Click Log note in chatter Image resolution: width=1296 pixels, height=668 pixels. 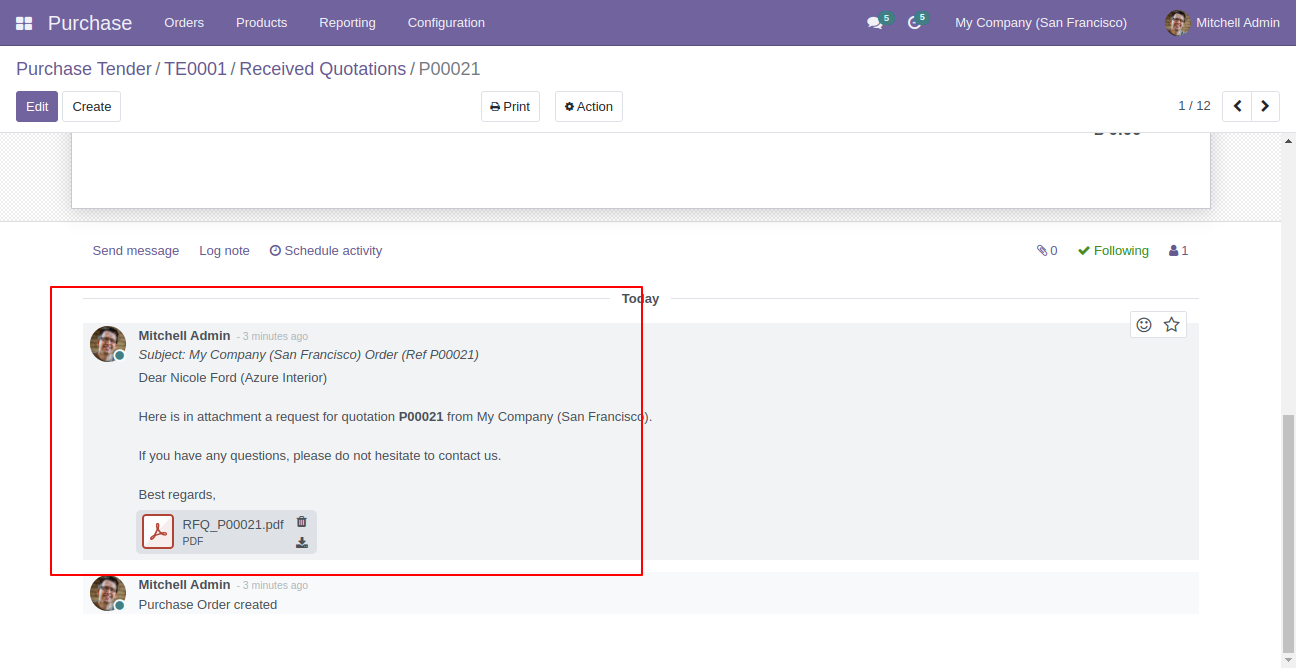click(x=224, y=251)
